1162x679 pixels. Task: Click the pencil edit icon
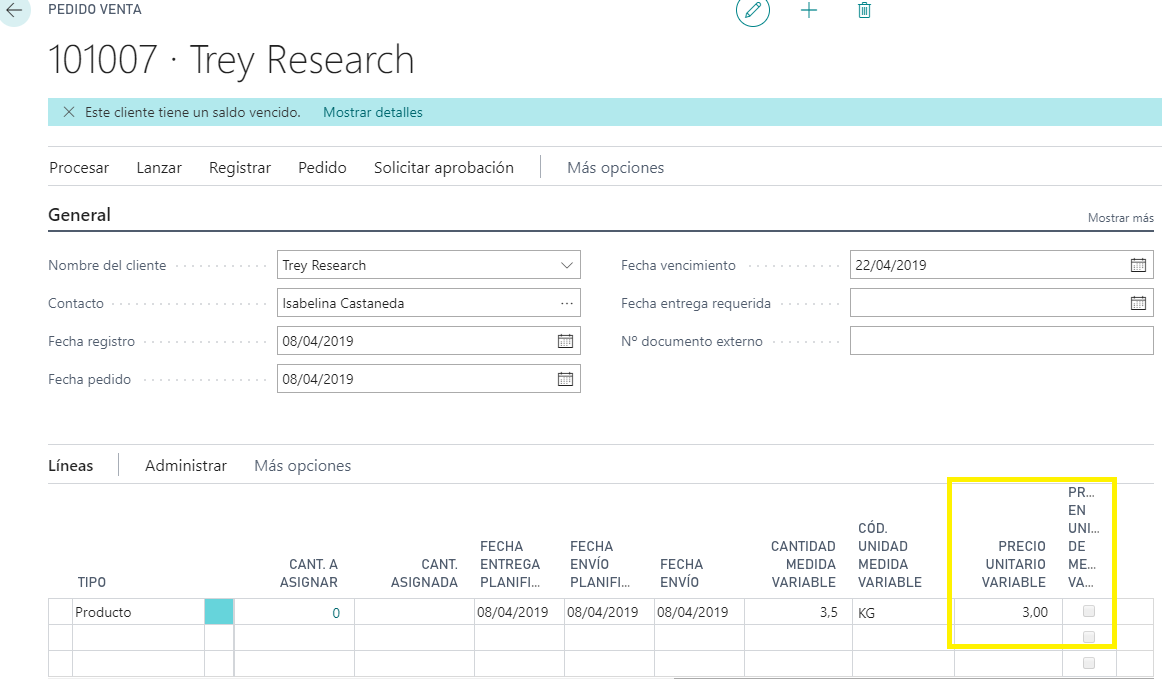752,10
